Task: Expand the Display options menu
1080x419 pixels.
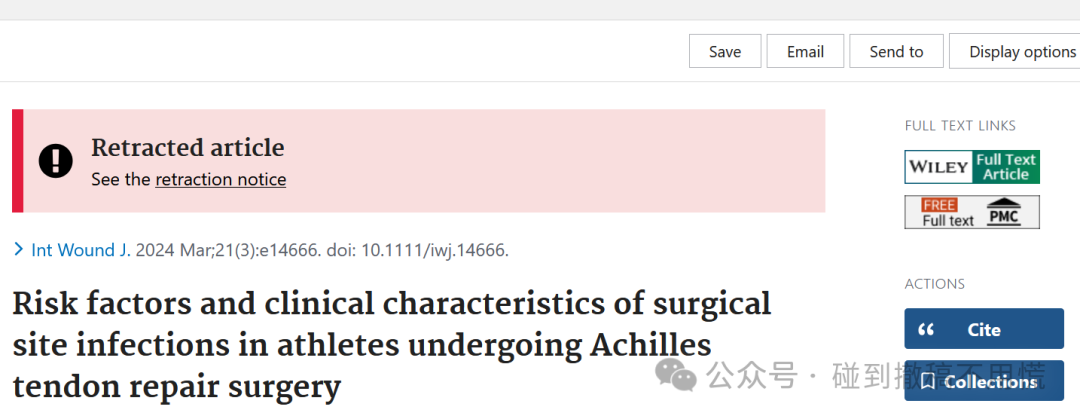Action: [1015, 52]
